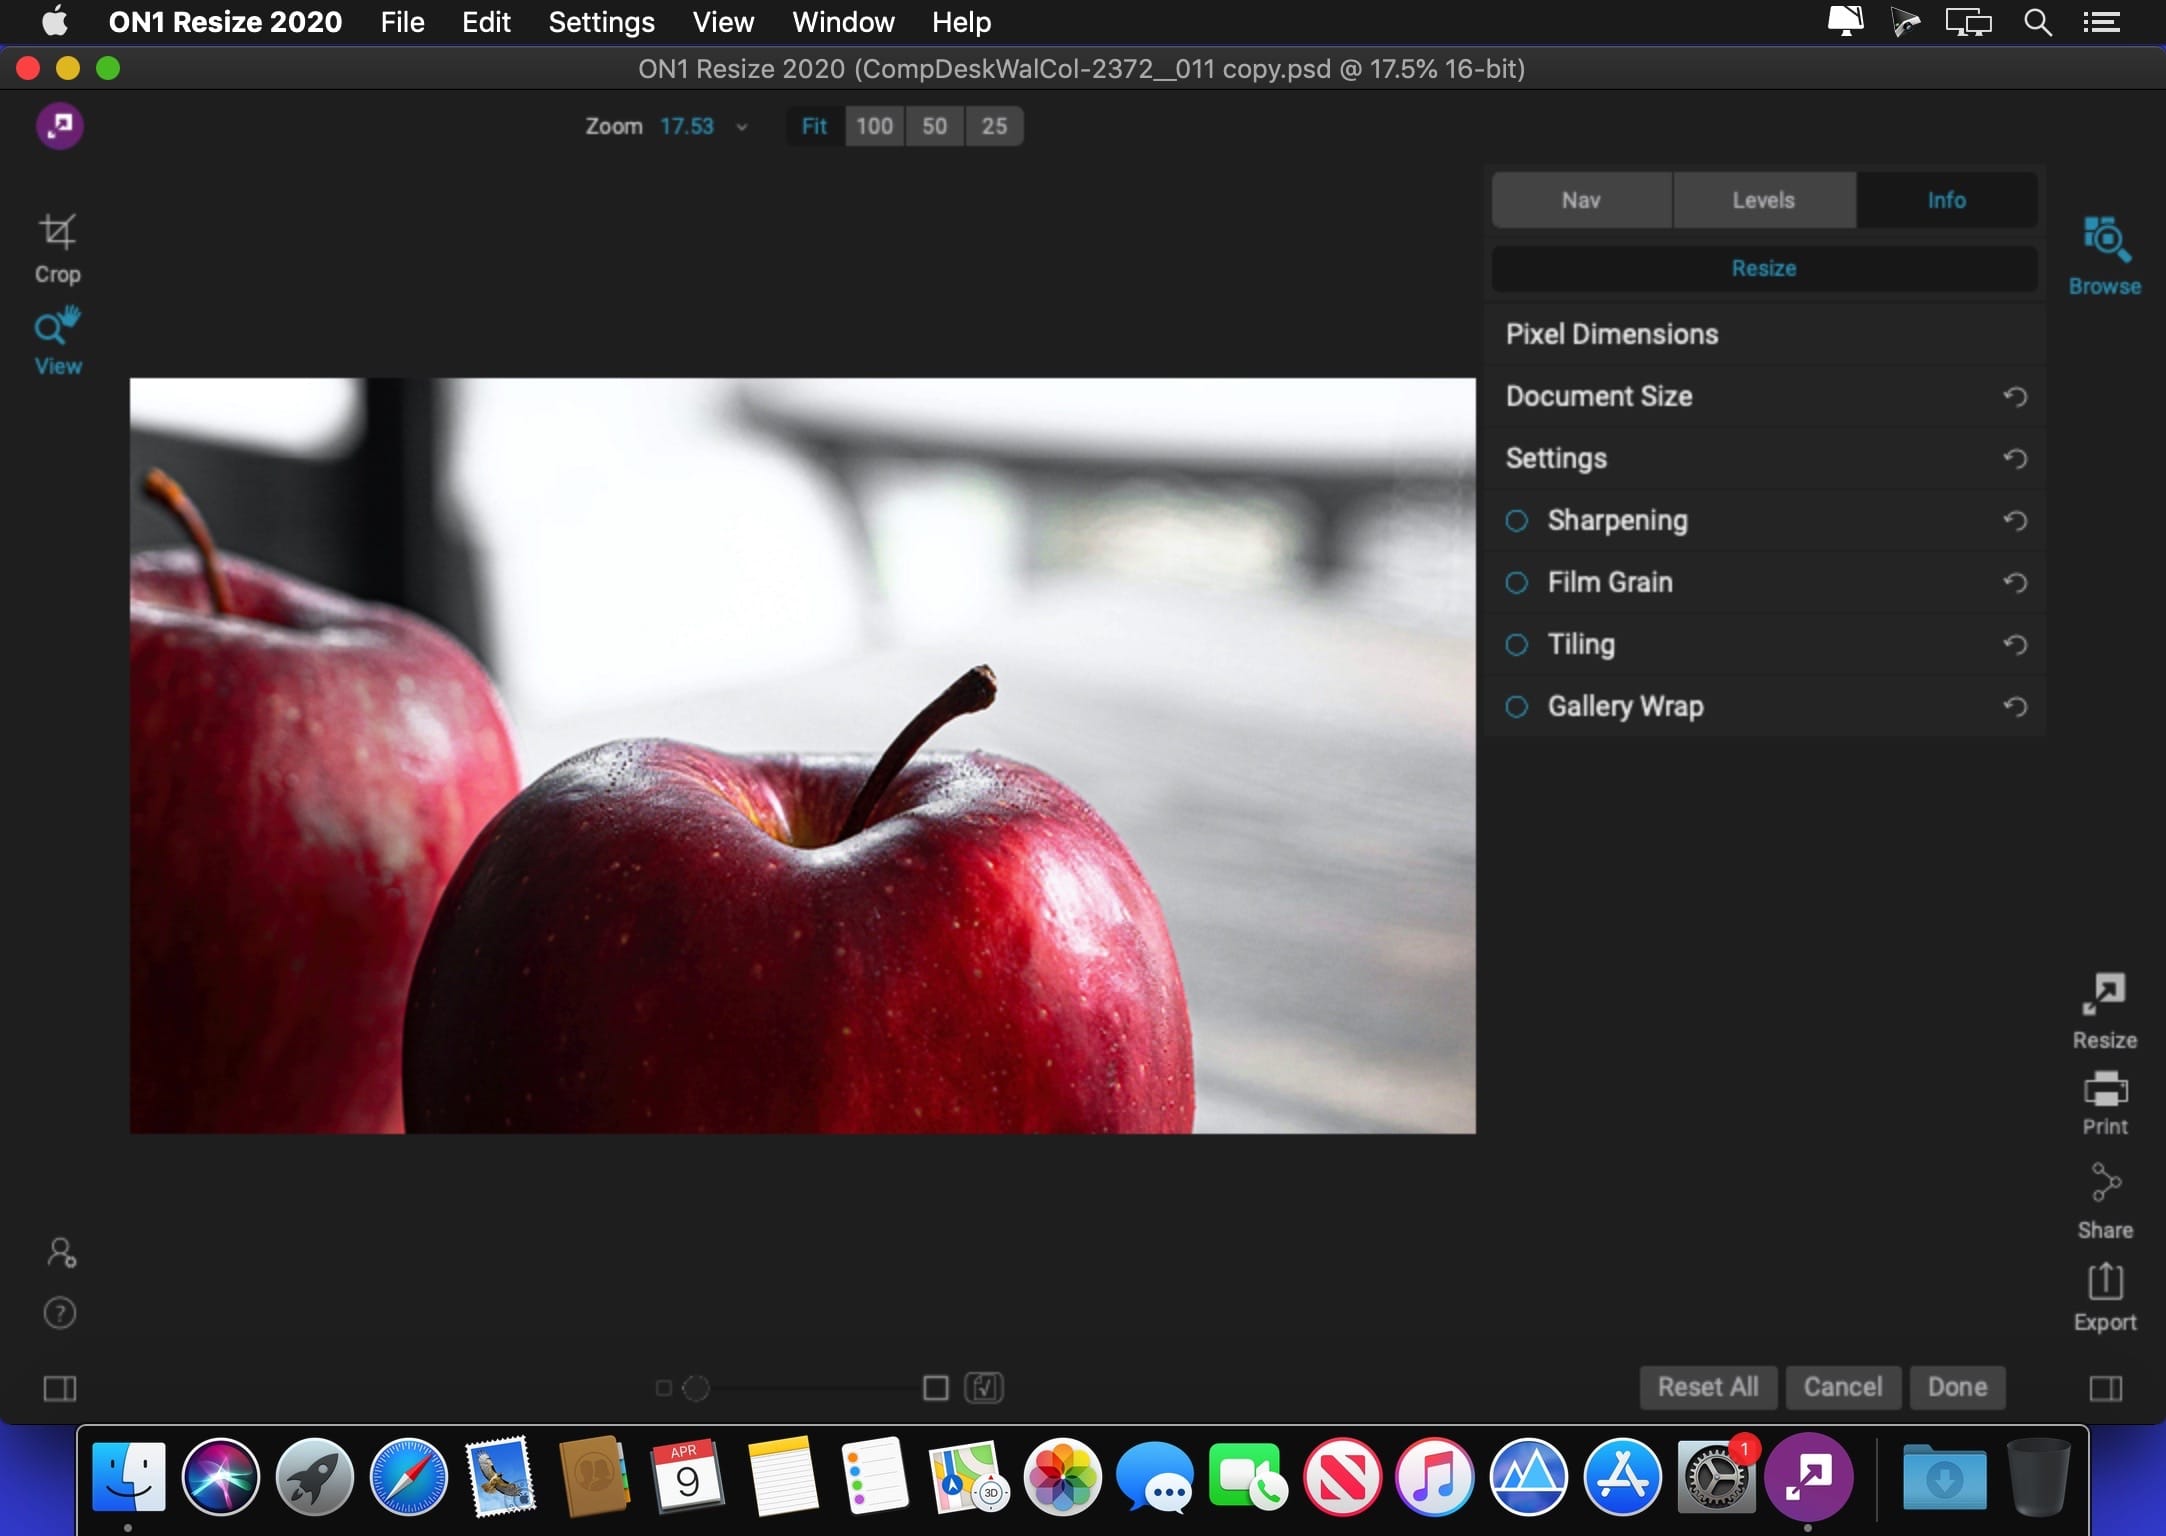2166x1536 pixels.
Task: Enable the Film Grain toggle
Action: coord(1516,582)
